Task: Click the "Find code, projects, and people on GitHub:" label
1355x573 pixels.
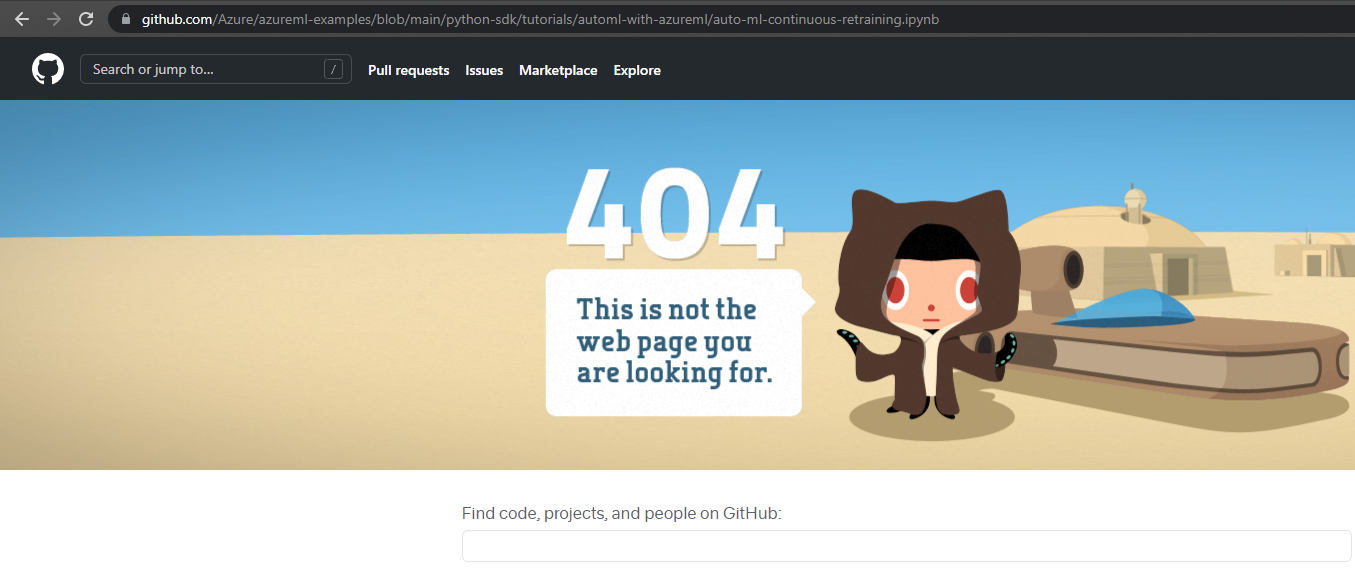Action: pos(621,513)
